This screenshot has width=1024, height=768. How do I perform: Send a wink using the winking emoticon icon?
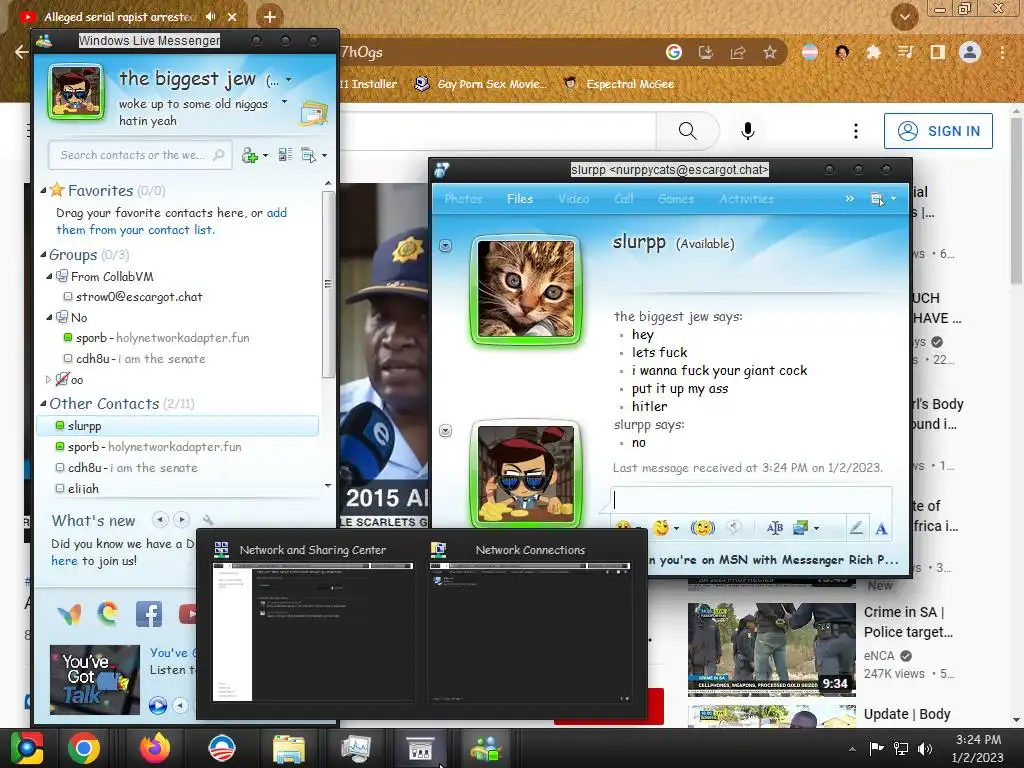pyautogui.click(x=662, y=527)
